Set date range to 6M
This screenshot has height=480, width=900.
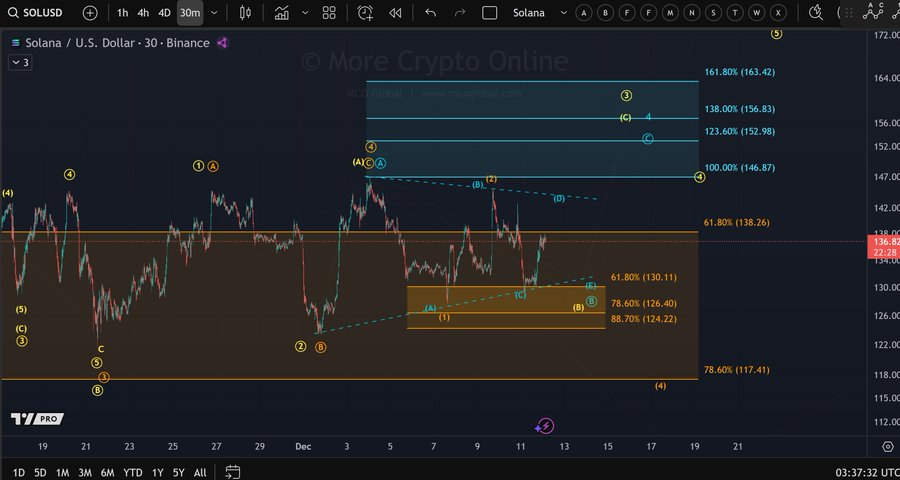[107, 472]
